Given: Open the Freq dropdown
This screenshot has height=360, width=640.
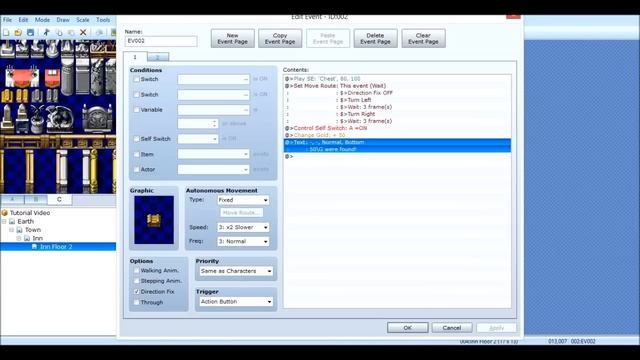Looking at the screenshot, I should click(x=243, y=241).
